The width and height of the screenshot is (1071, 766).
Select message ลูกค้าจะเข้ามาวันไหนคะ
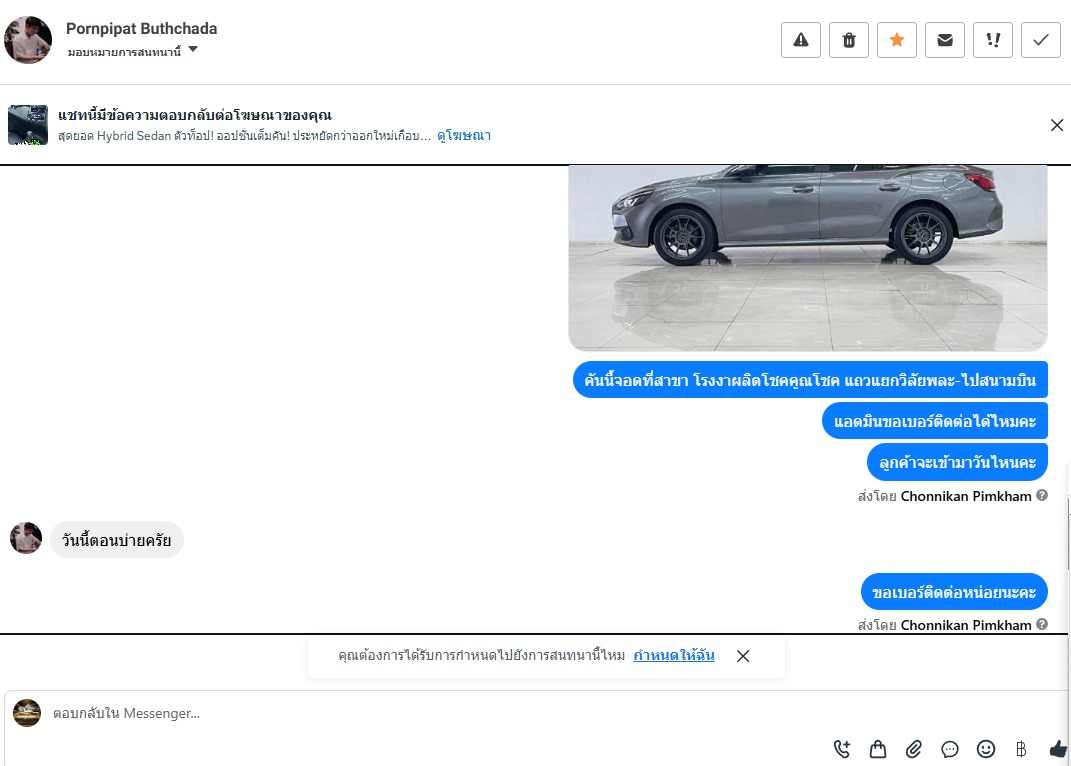(958, 462)
